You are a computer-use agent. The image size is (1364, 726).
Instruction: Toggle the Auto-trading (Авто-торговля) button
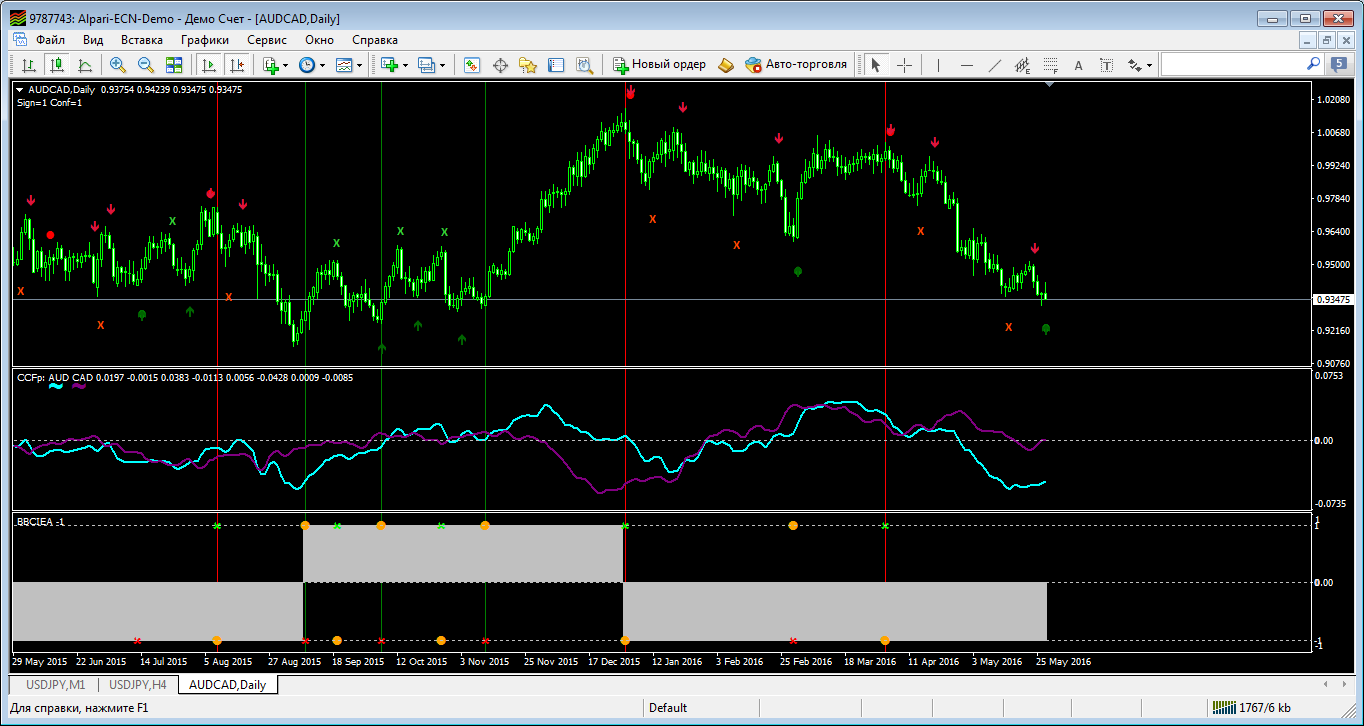[796, 65]
